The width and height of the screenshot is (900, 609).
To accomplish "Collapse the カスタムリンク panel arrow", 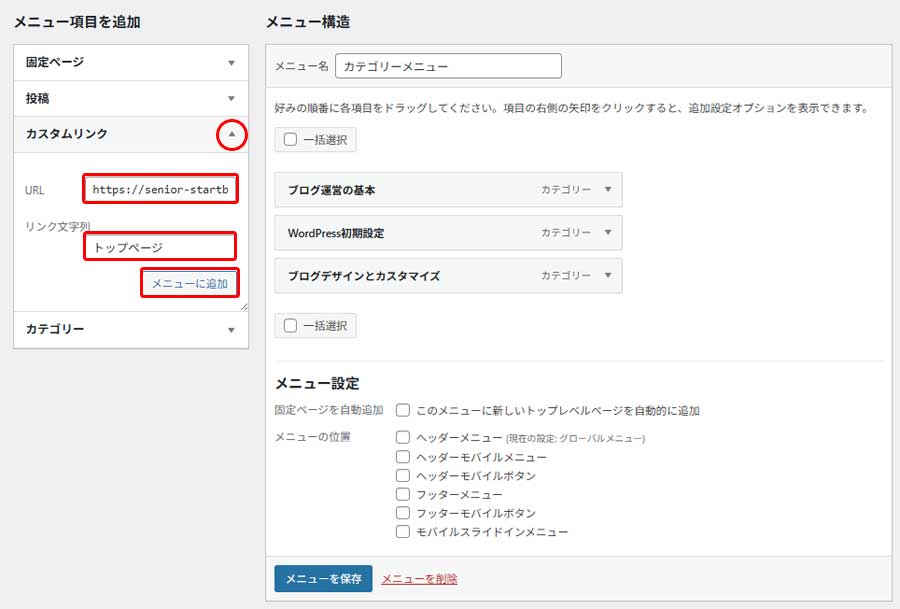I will coord(232,134).
